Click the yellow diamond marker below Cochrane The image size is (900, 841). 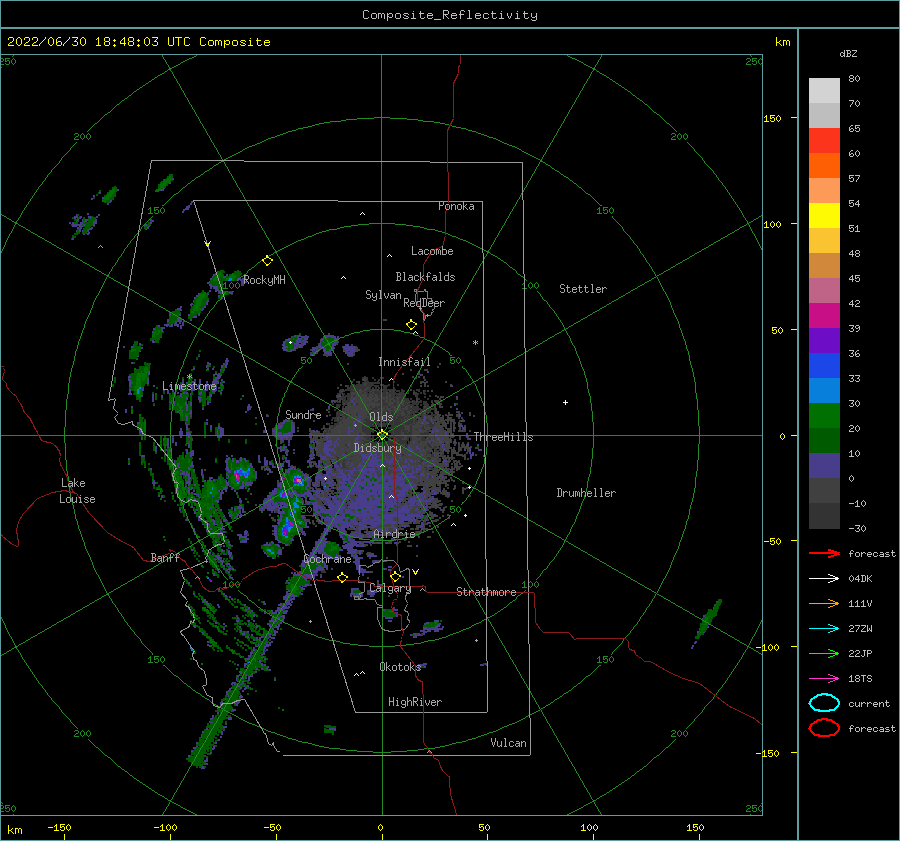click(x=342, y=577)
